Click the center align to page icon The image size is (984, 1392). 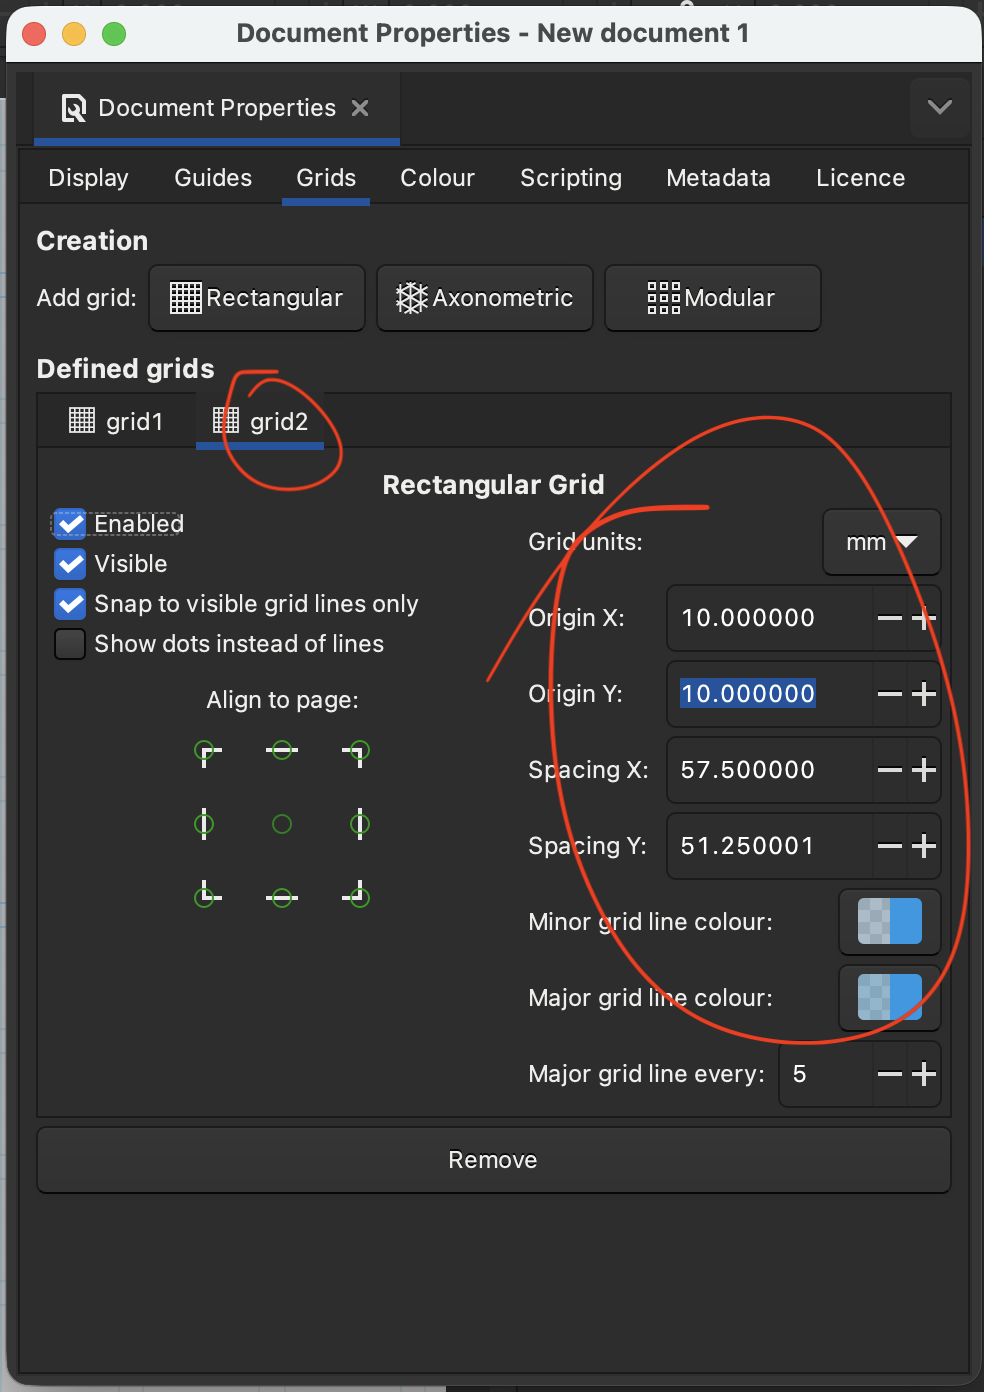[x=282, y=824]
